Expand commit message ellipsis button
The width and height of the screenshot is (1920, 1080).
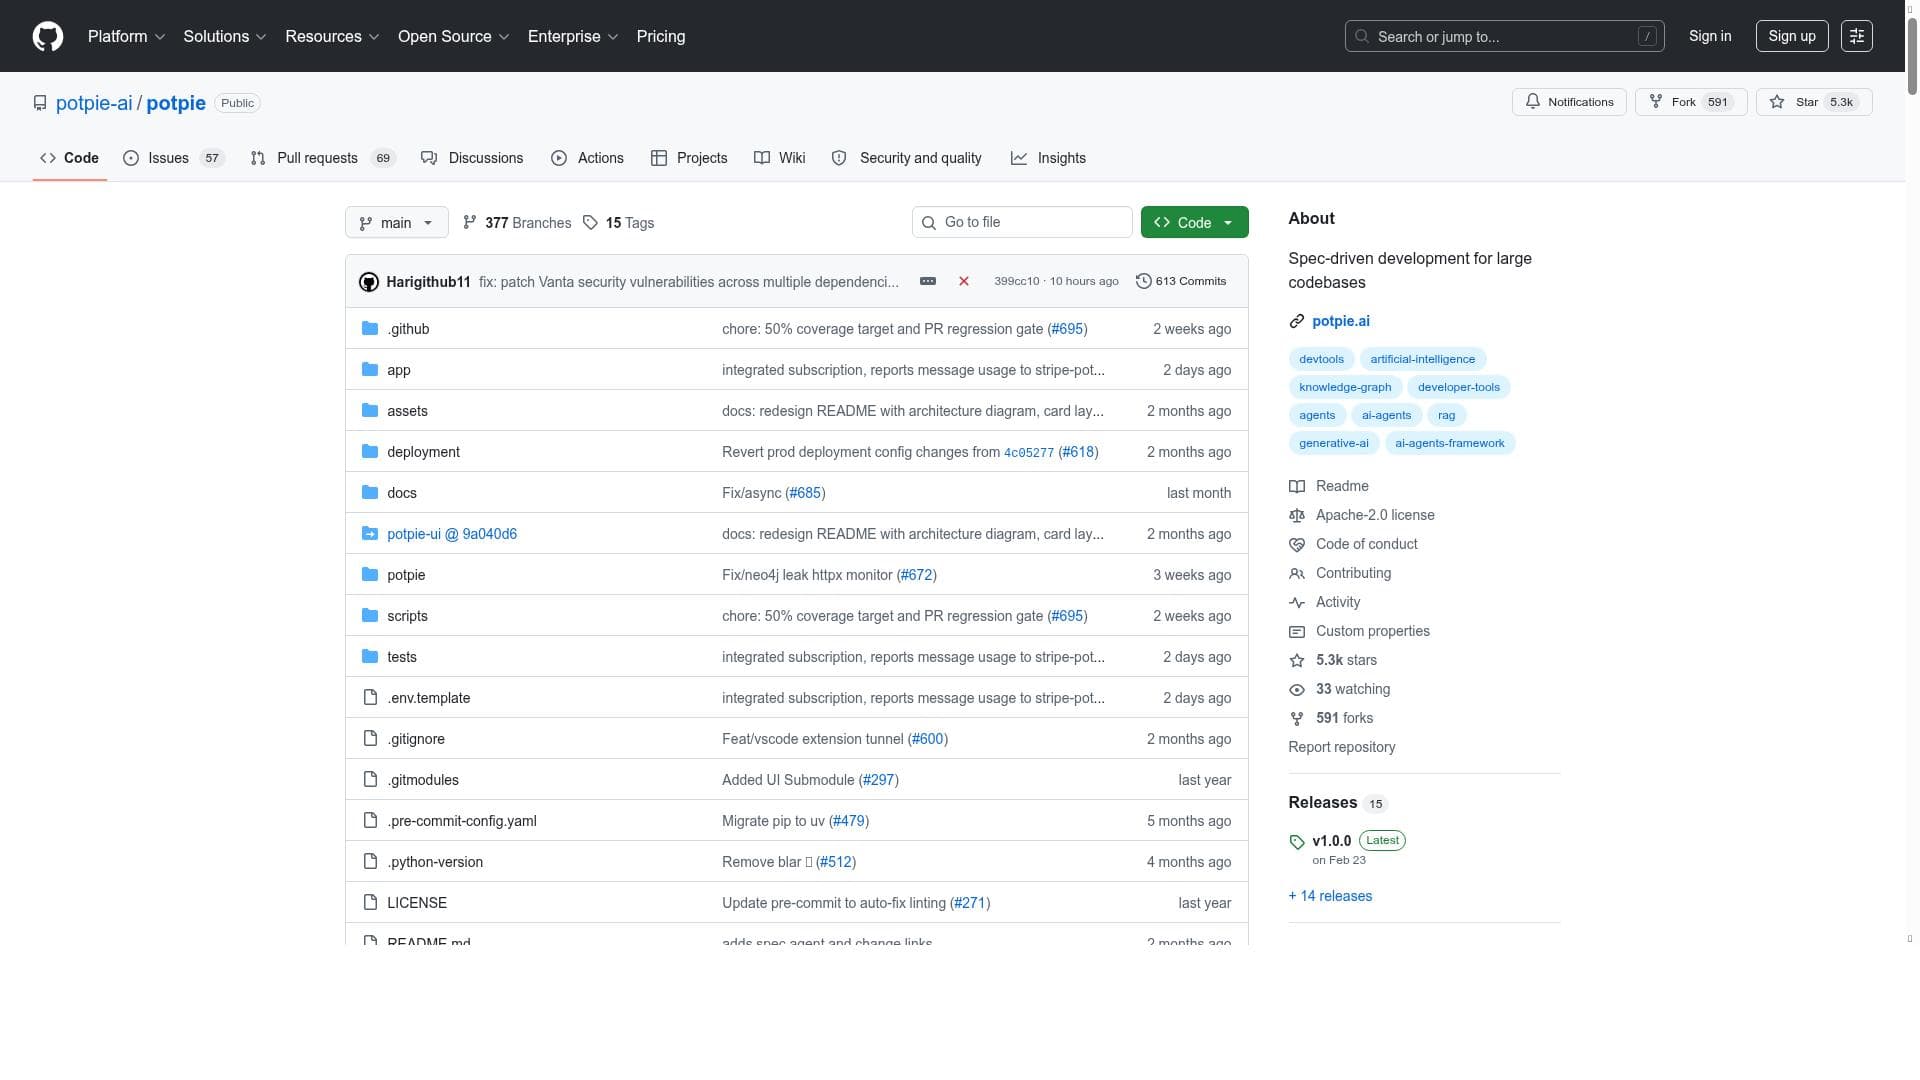coord(927,282)
